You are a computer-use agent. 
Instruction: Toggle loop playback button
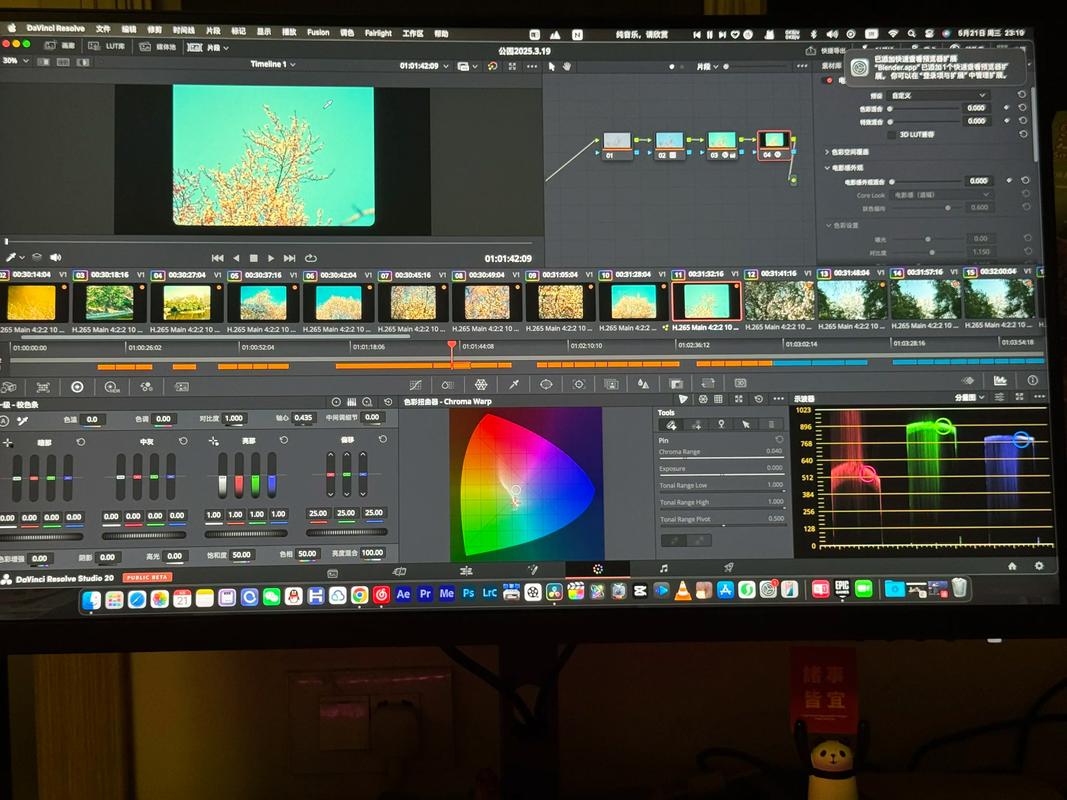(311, 258)
